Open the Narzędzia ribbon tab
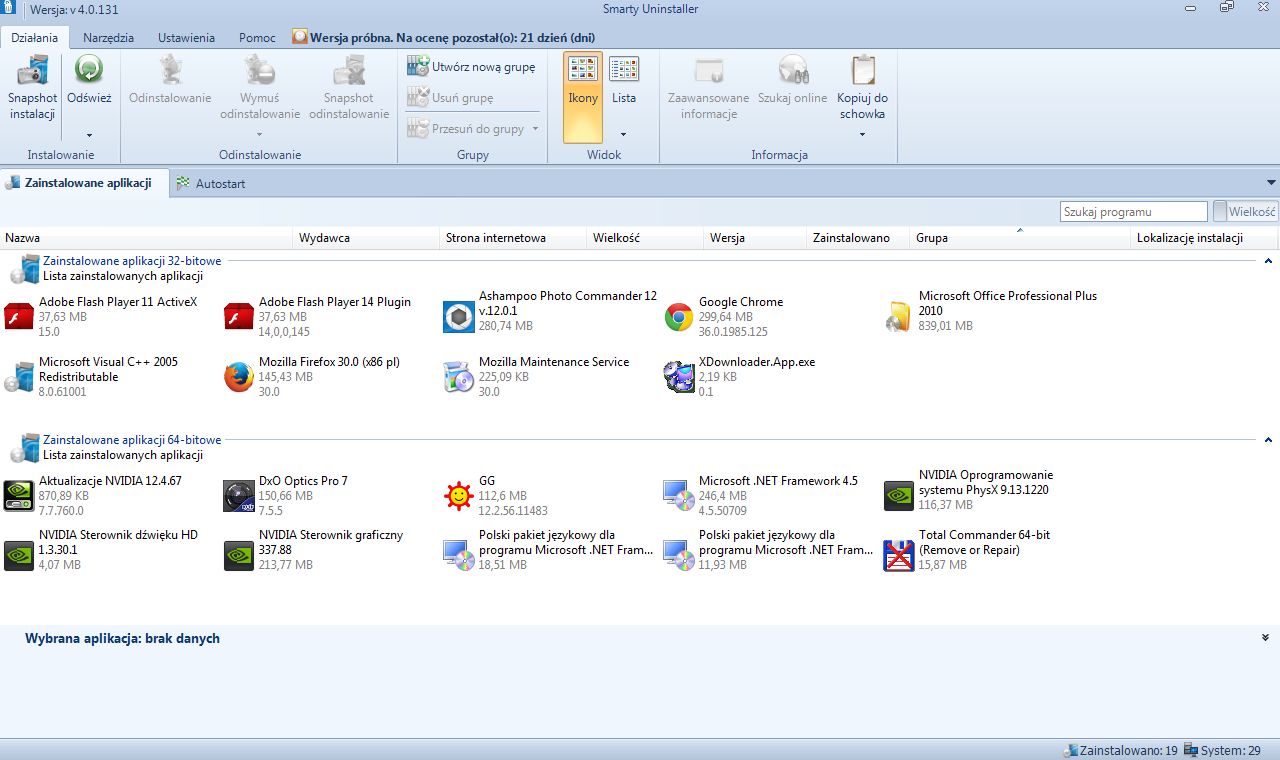The image size is (1280, 760). 109,38
